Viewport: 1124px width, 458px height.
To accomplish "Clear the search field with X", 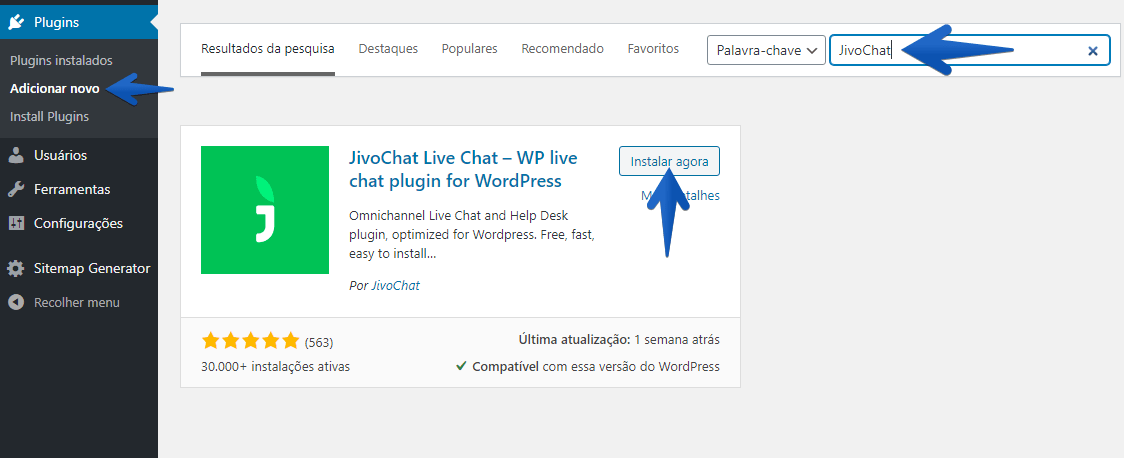I will pos(1092,51).
